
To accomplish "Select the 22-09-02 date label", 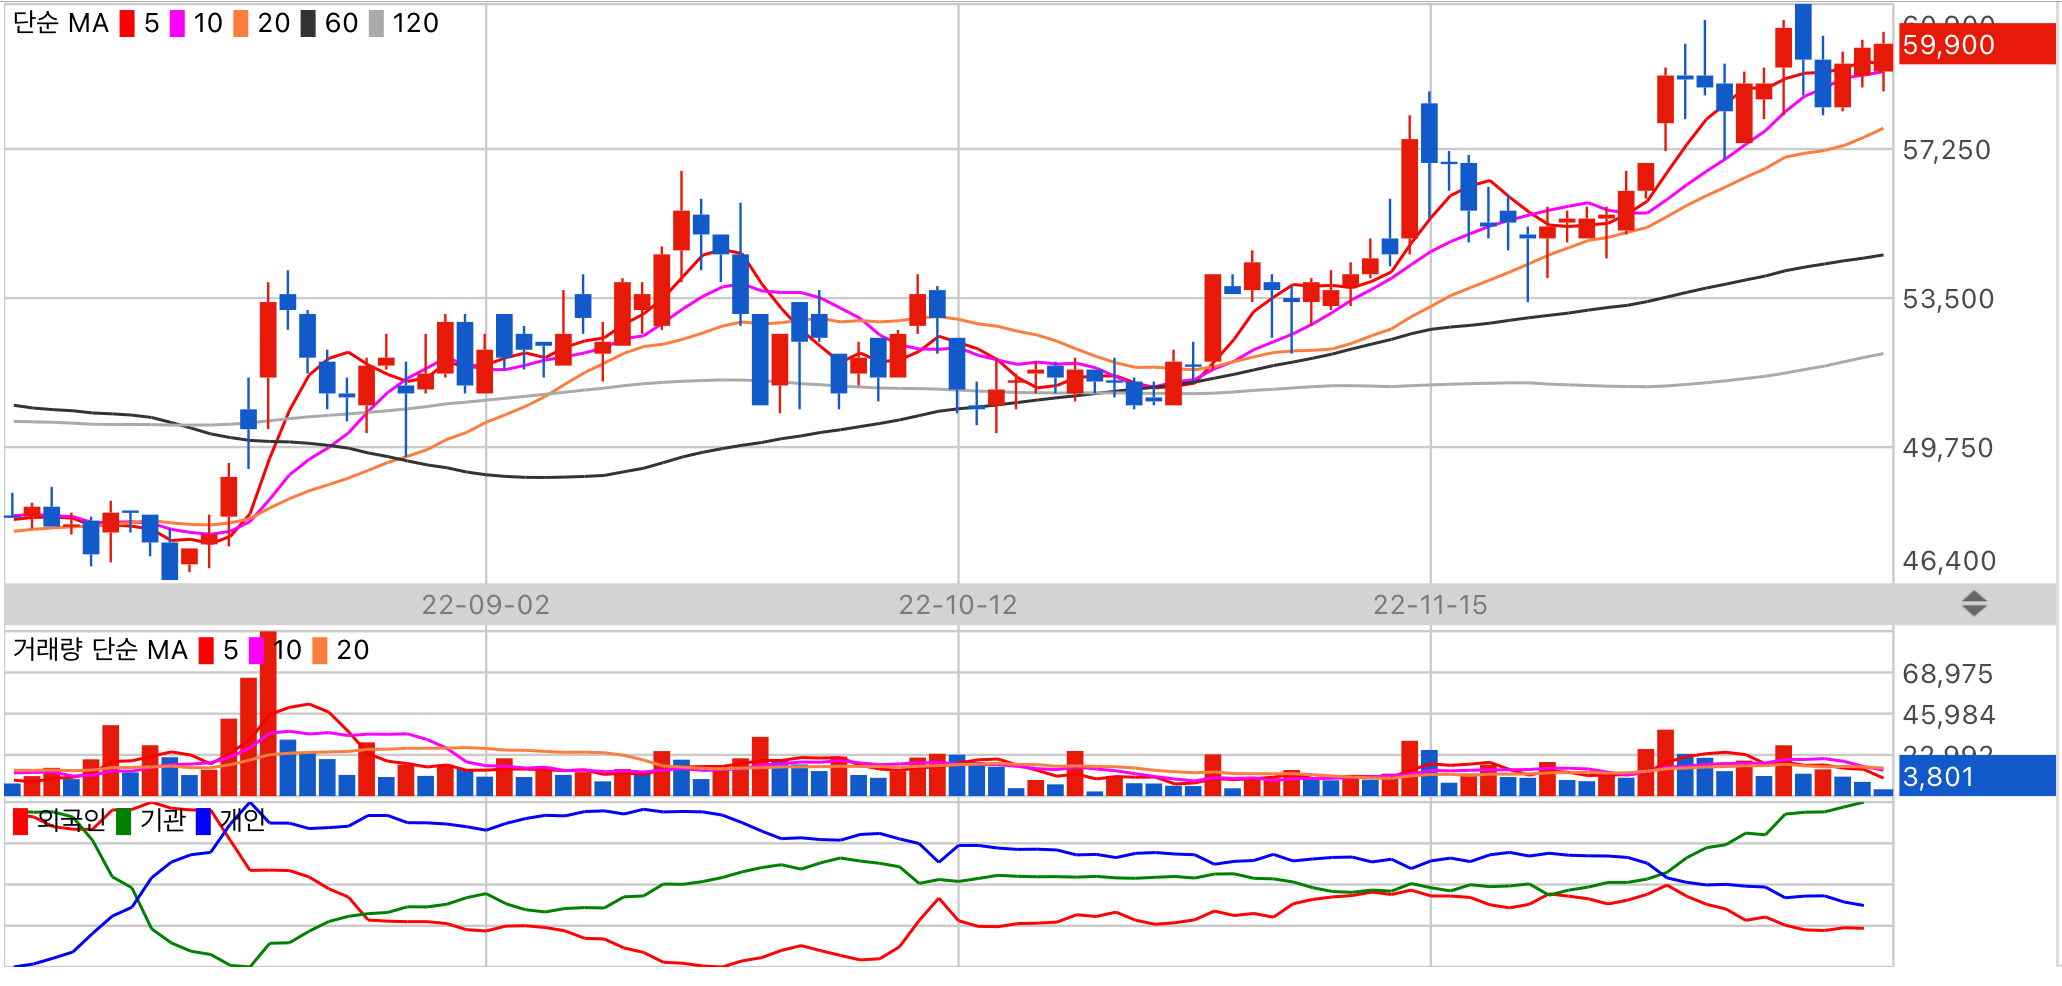I will (485, 605).
